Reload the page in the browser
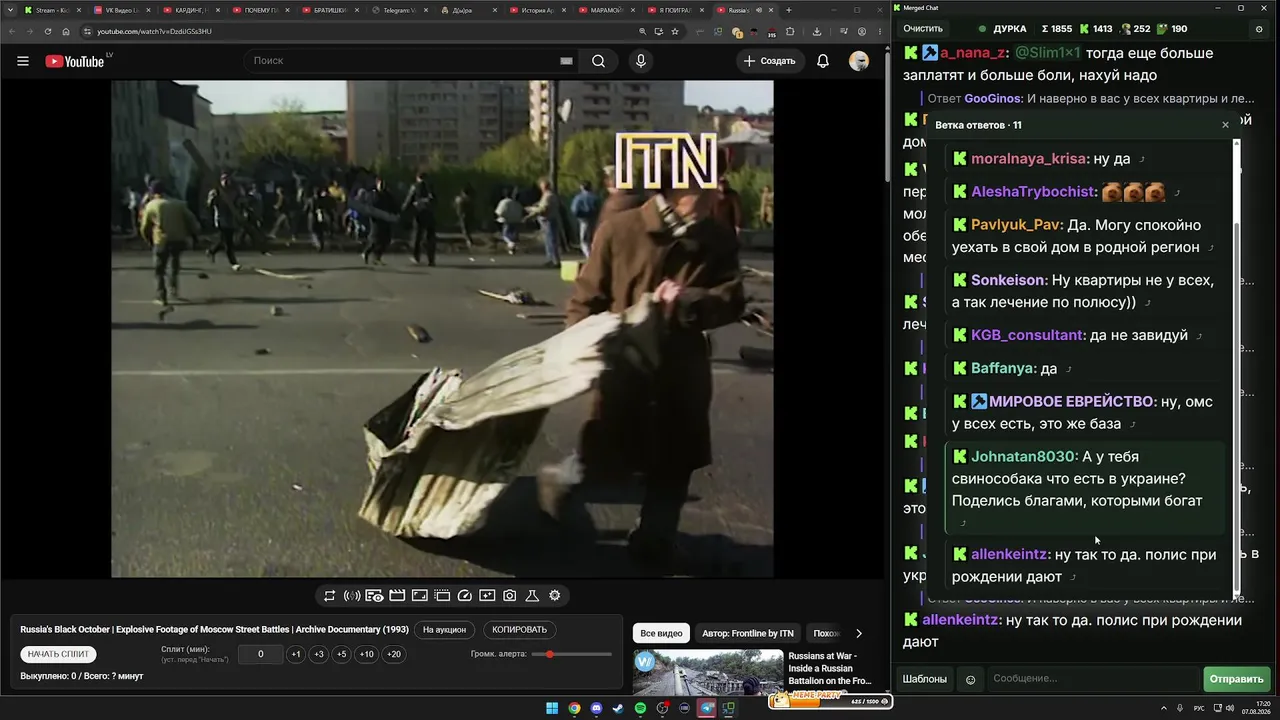 point(47,31)
